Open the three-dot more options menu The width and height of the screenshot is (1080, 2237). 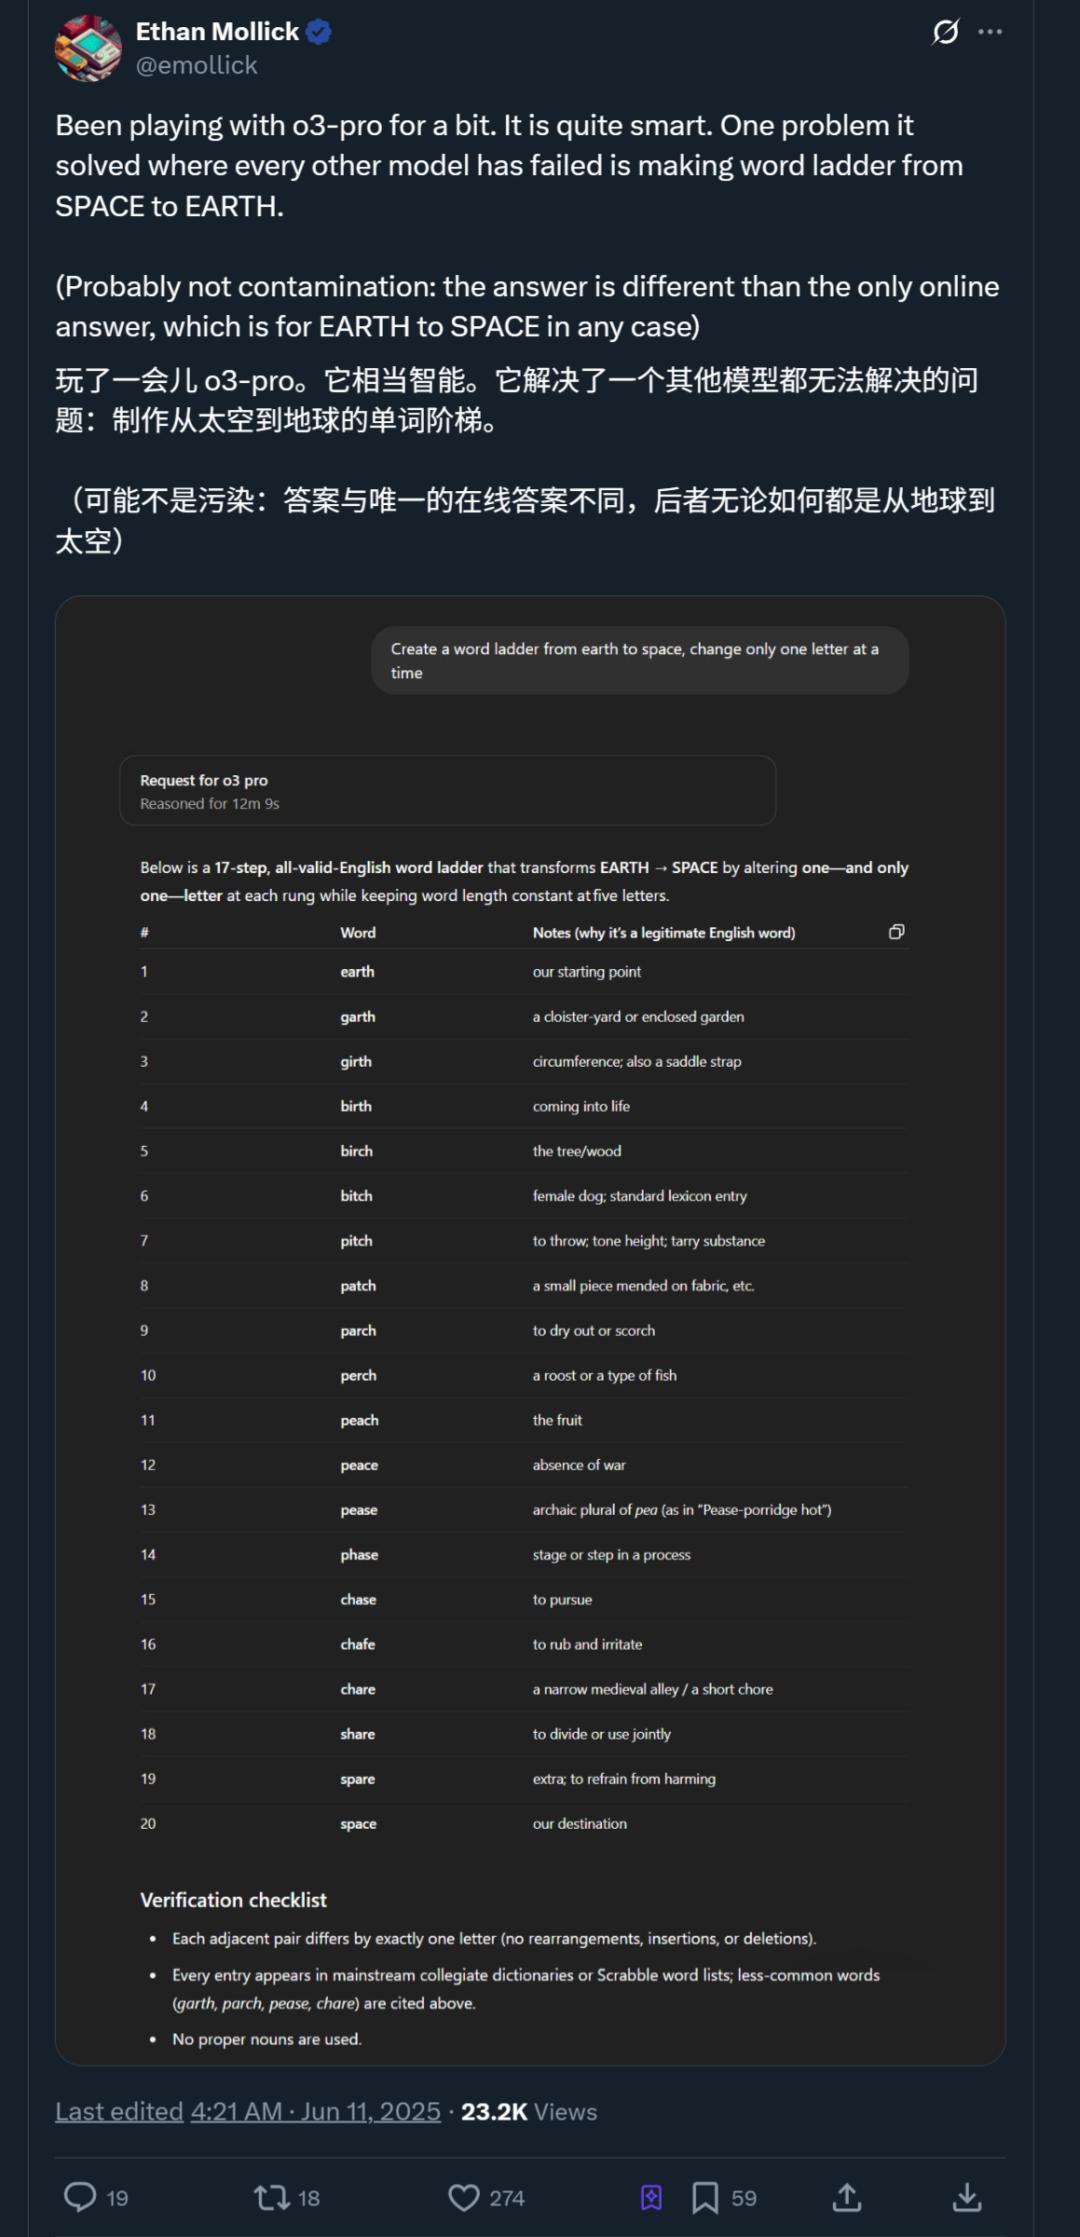[990, 32]
